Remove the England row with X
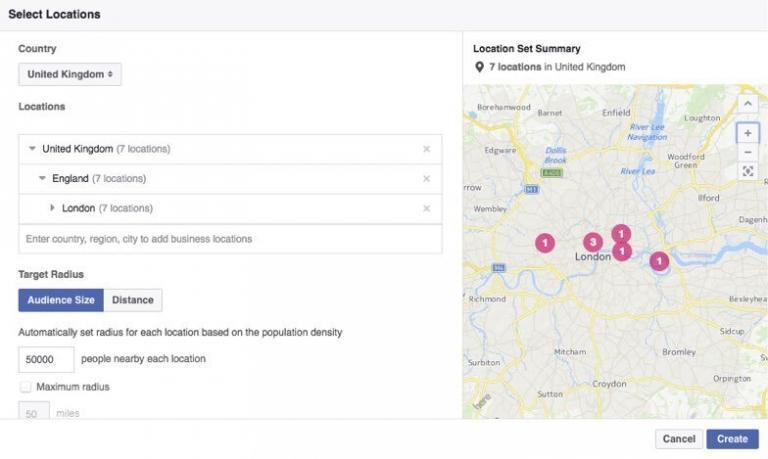Screen dimensions: 768x459 (x=426, y=179)
